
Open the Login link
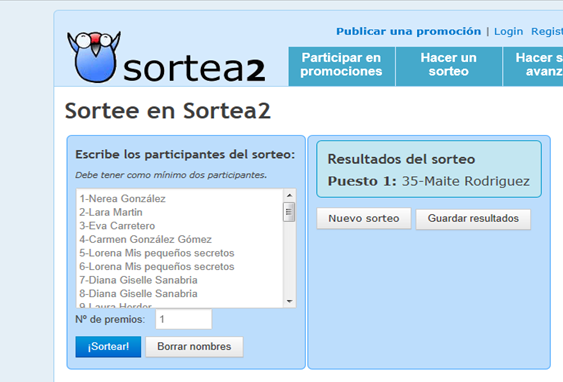(x=508, y=32)
